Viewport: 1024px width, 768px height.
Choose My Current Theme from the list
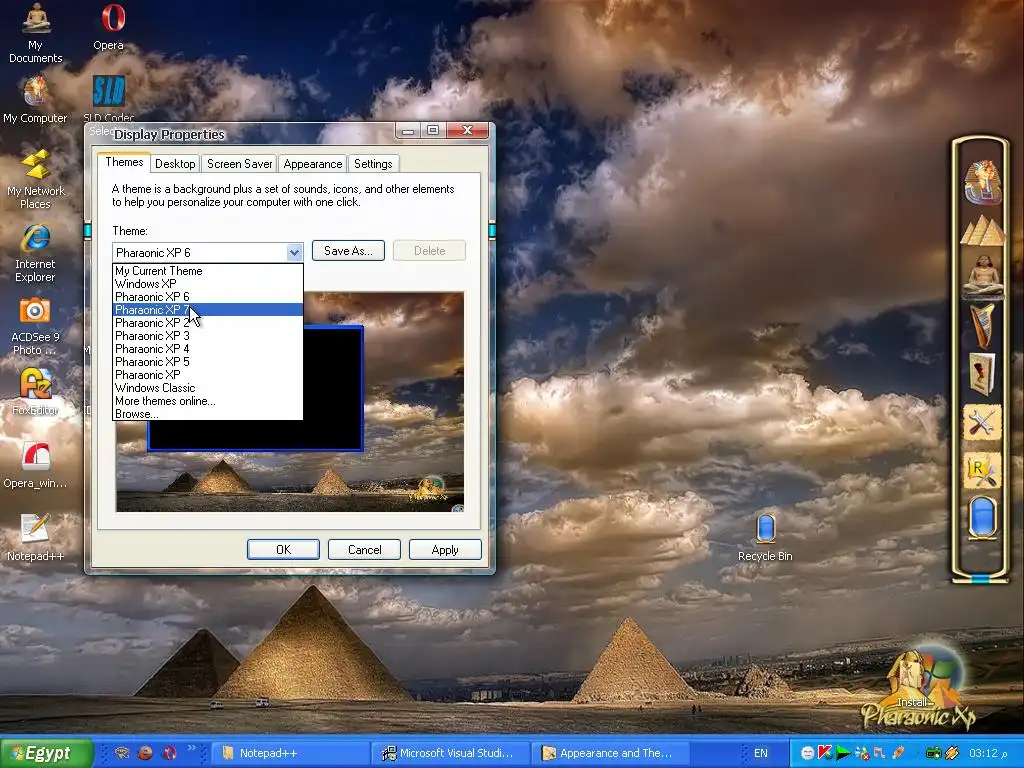208,270
